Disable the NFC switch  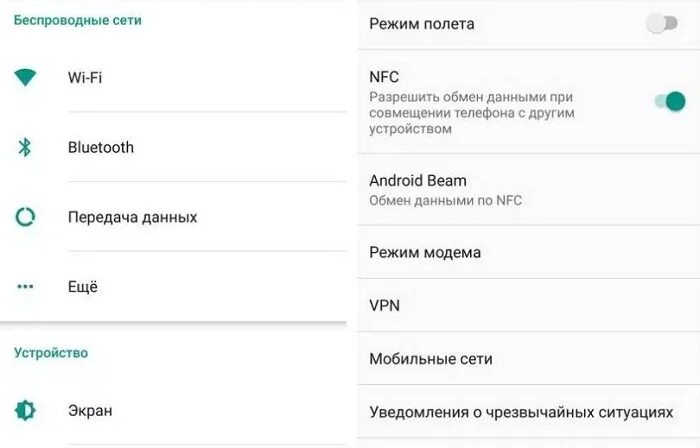pos(670,101)
